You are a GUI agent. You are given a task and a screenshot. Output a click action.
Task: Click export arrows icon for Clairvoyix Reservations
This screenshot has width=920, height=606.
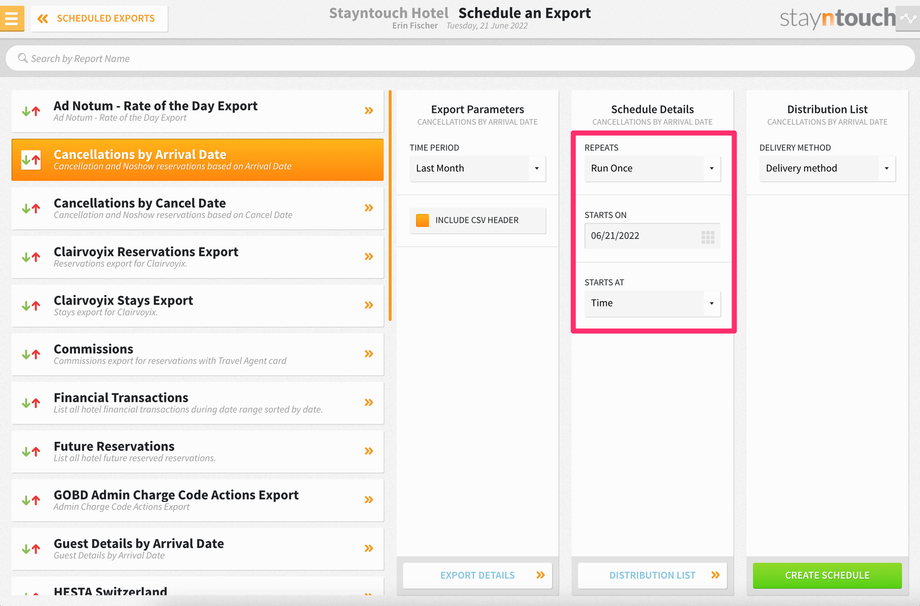pyautogui.click(x=31, y=257)
